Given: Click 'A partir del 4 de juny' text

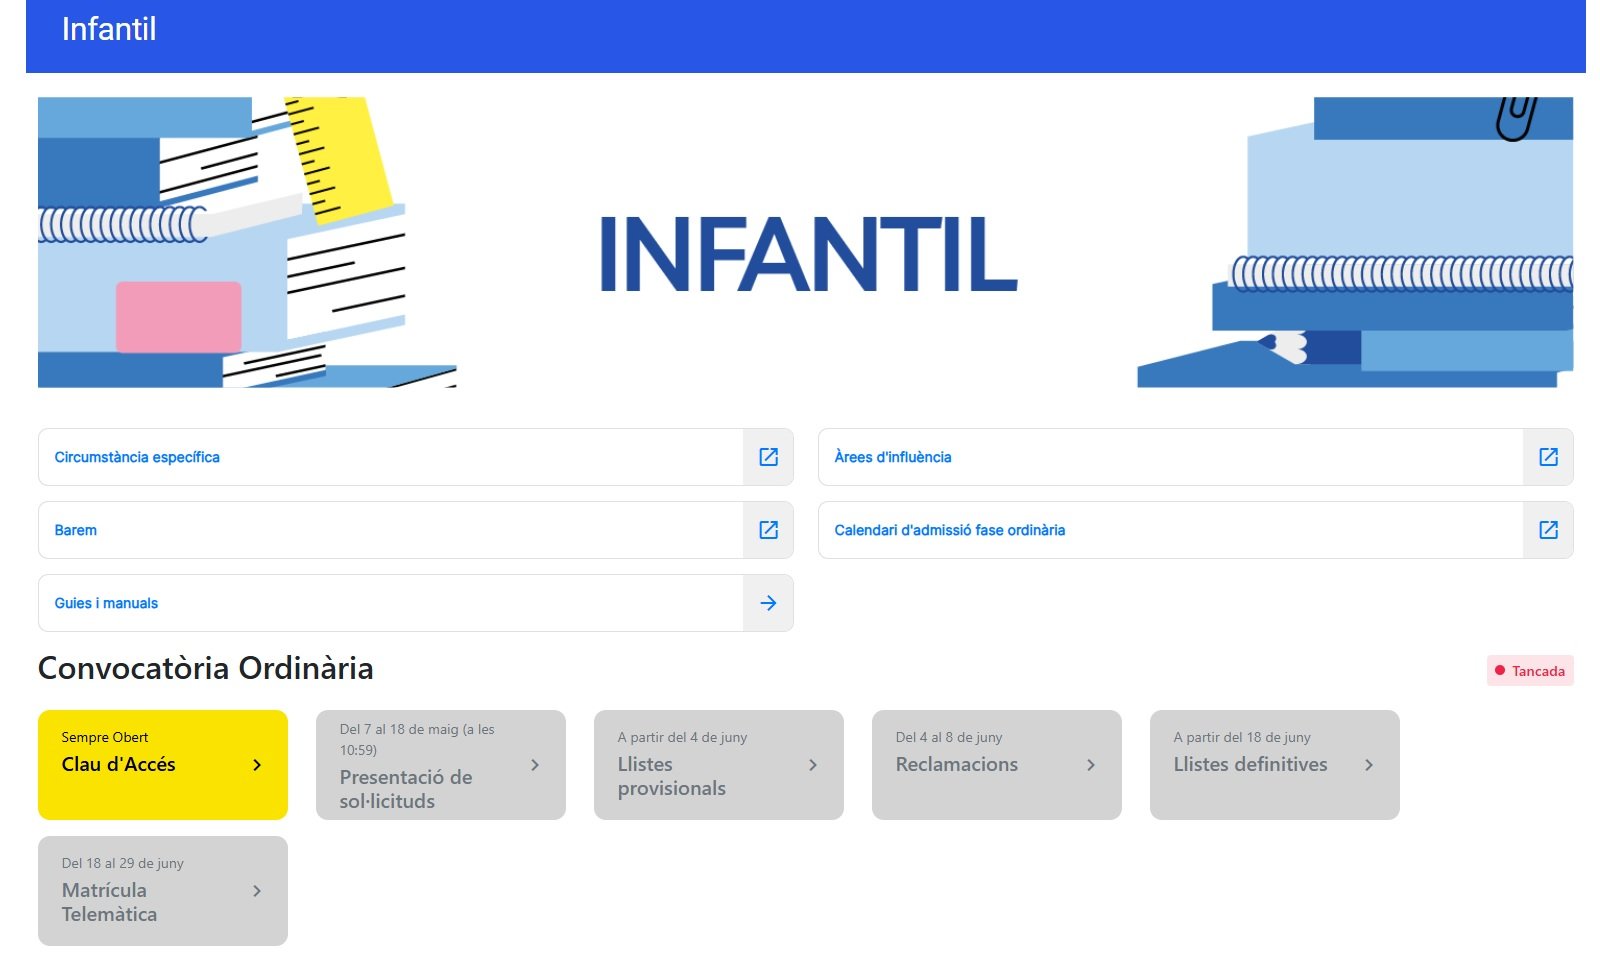Looking at the screenshot, I should (x=682, y=737).
